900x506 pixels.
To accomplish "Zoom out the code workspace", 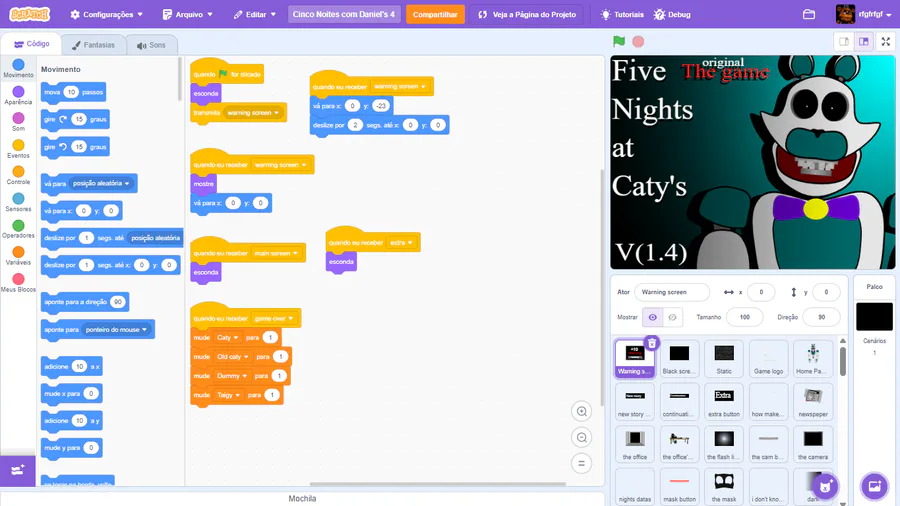I will click(581, 438).
